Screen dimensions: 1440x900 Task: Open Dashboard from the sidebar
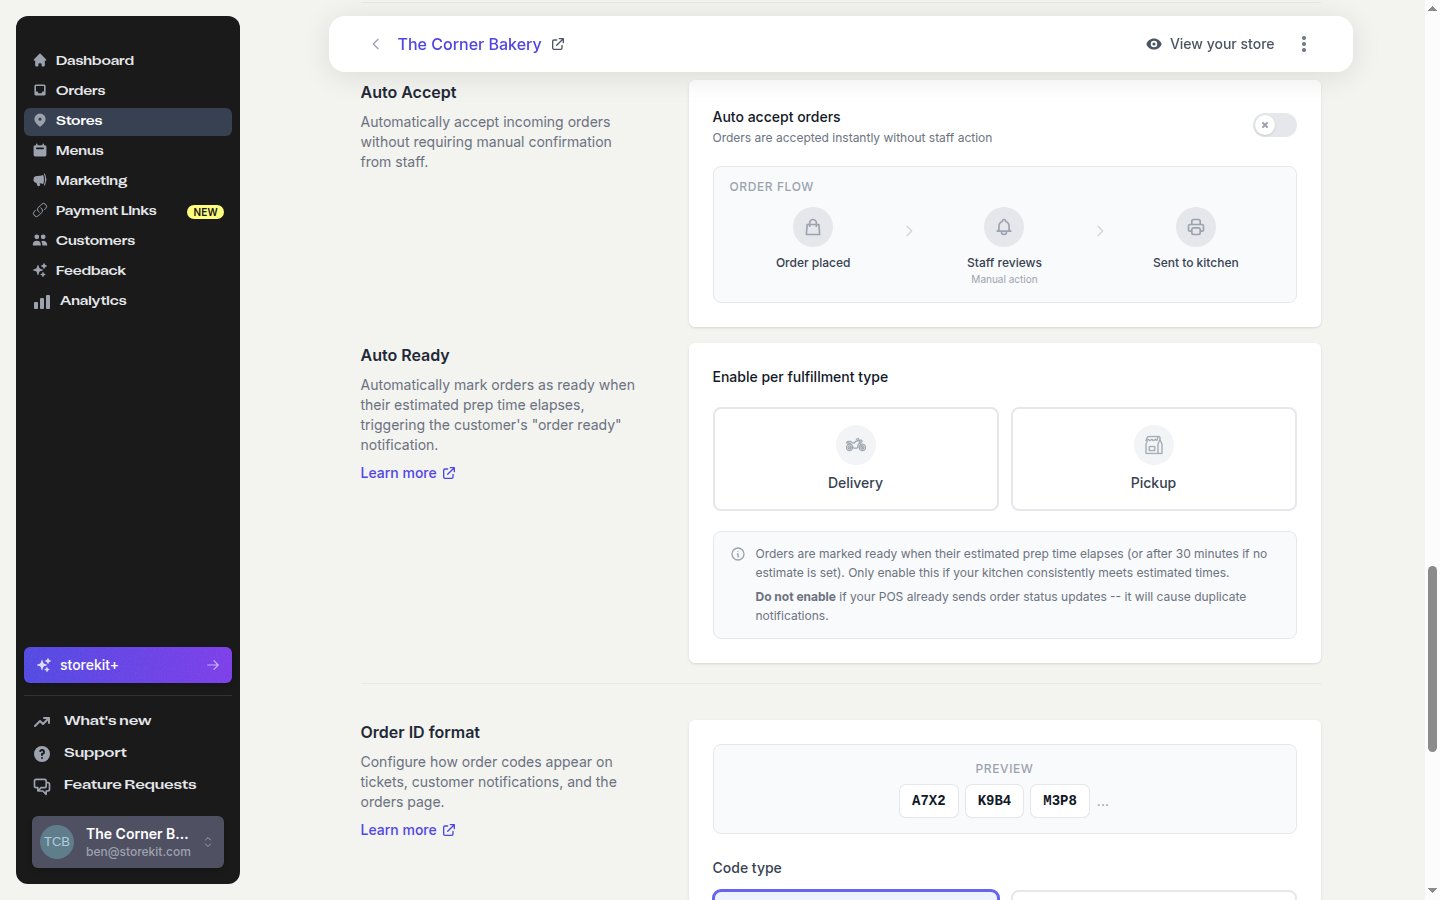[128, 60]
